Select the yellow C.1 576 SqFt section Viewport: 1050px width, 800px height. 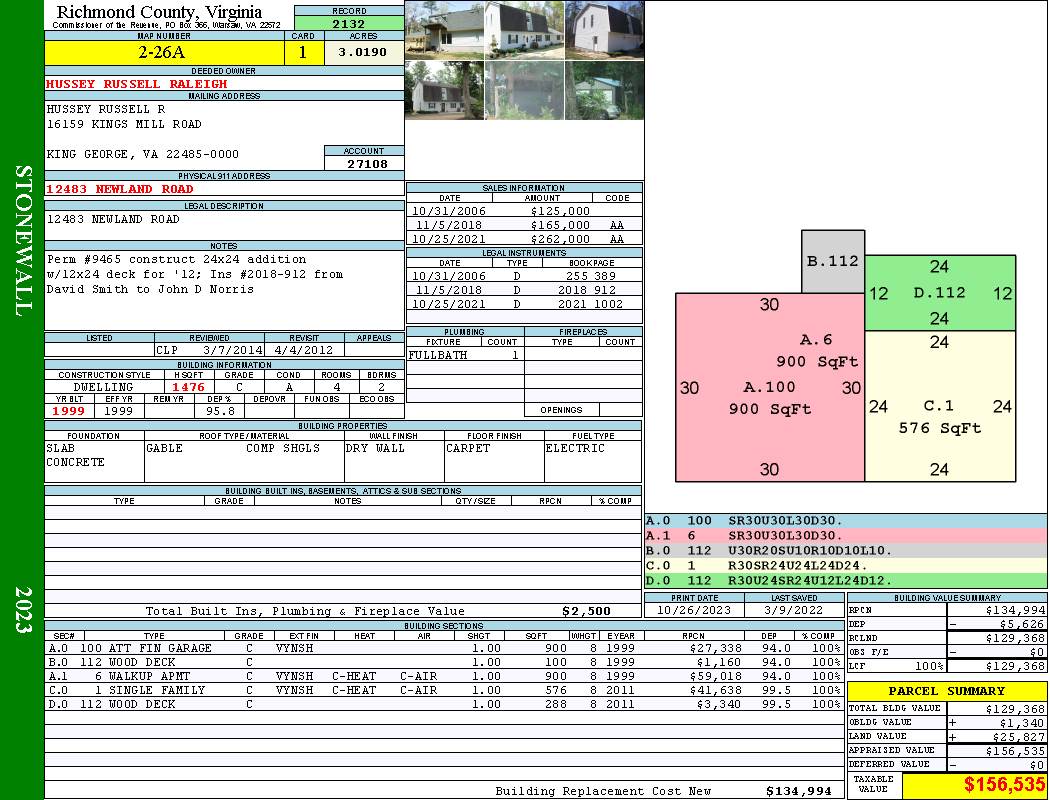939,417
